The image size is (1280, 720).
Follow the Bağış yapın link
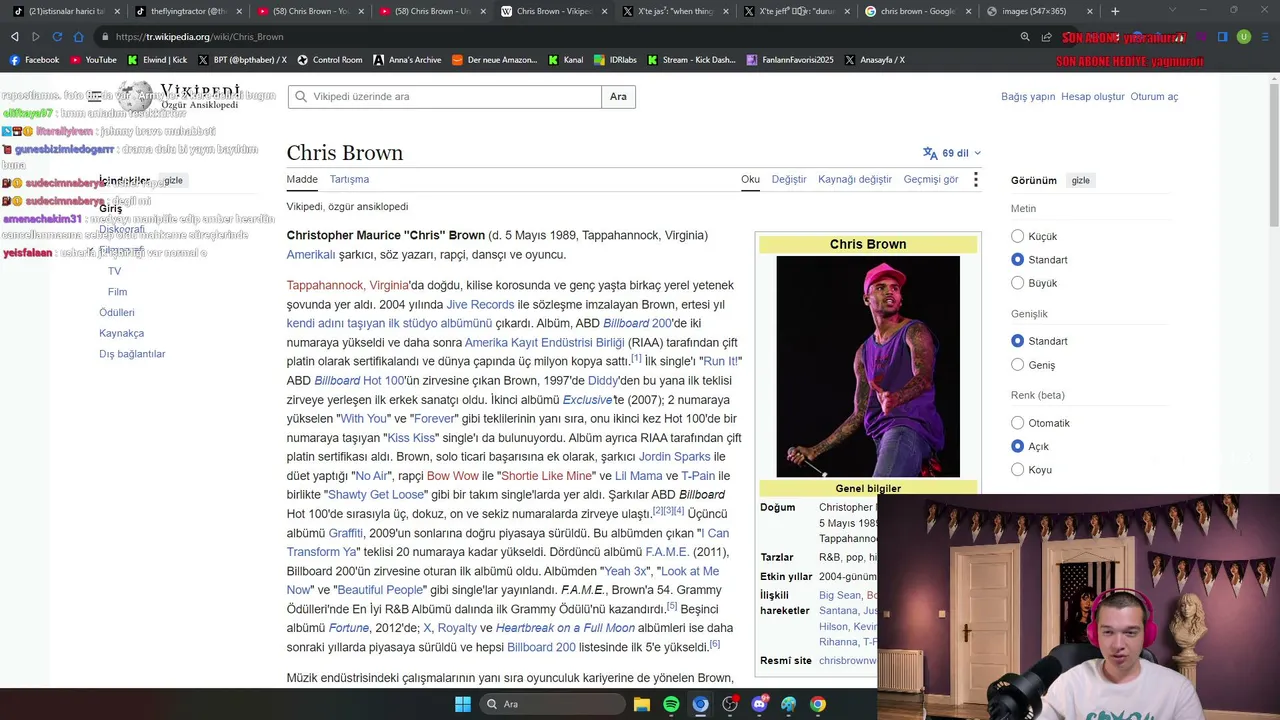pyautogui.click(x=1028, y=97)
